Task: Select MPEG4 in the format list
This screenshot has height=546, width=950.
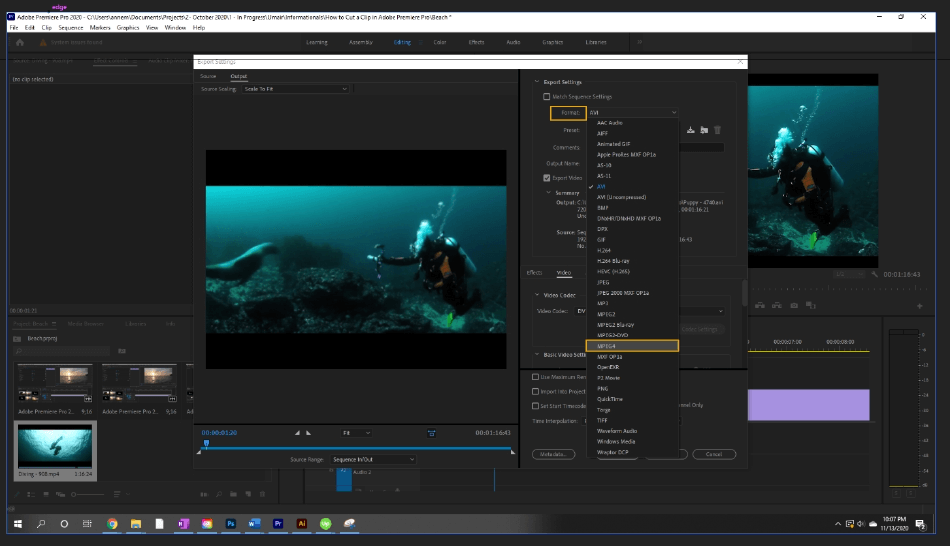Action: tap(632, 346)
